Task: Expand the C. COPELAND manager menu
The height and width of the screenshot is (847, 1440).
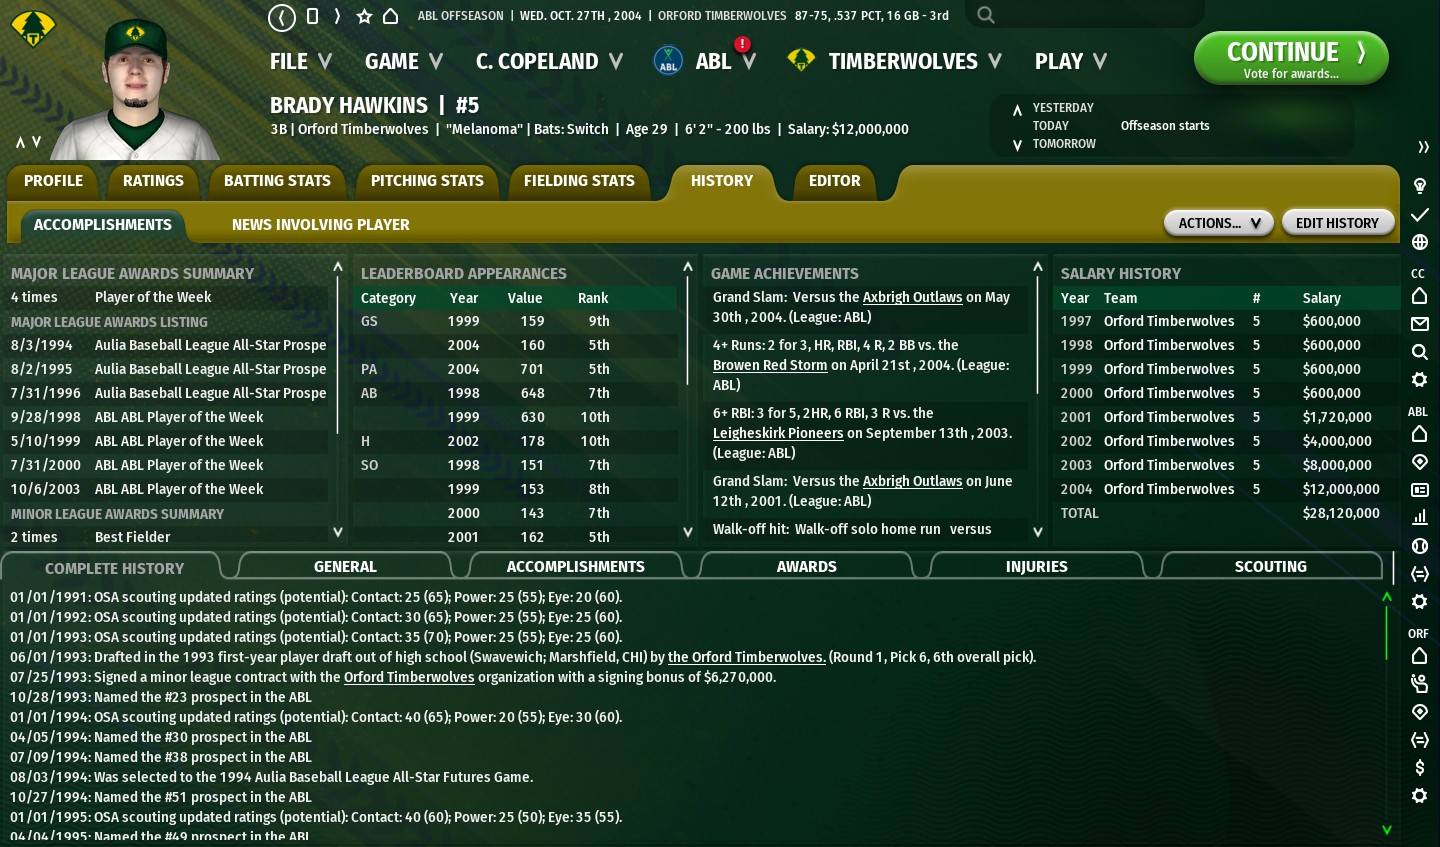Action: point(548,61)
